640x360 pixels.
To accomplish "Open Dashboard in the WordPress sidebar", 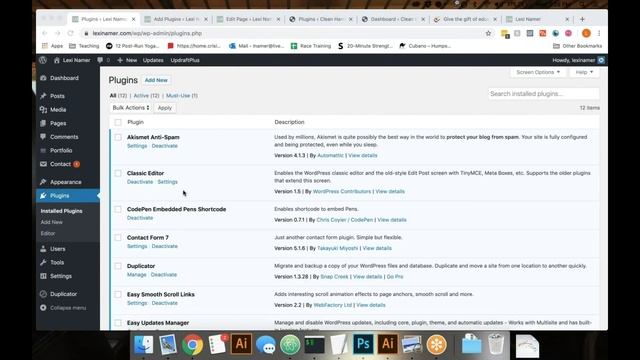I will pyautogui.click(x=64, y=78).
